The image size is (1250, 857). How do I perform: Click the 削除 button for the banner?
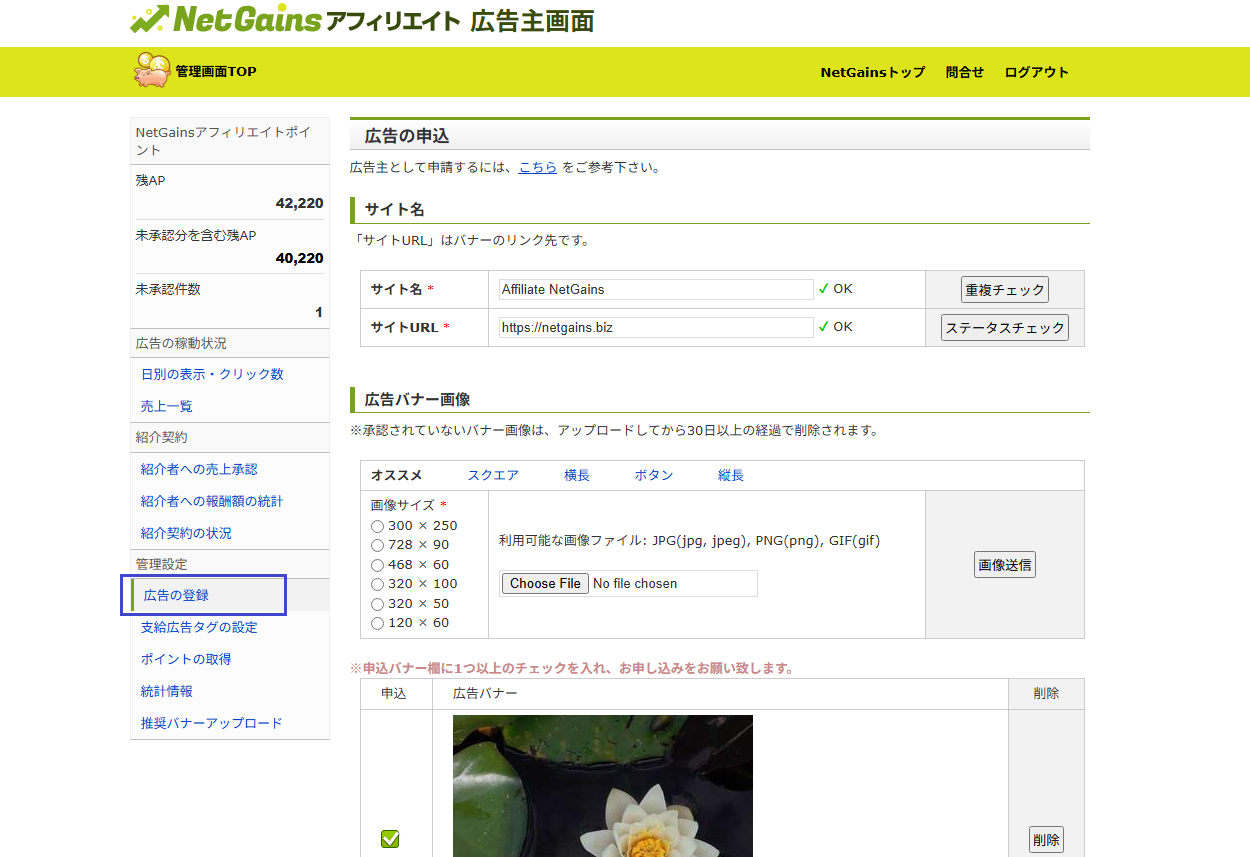(1046, 839)
